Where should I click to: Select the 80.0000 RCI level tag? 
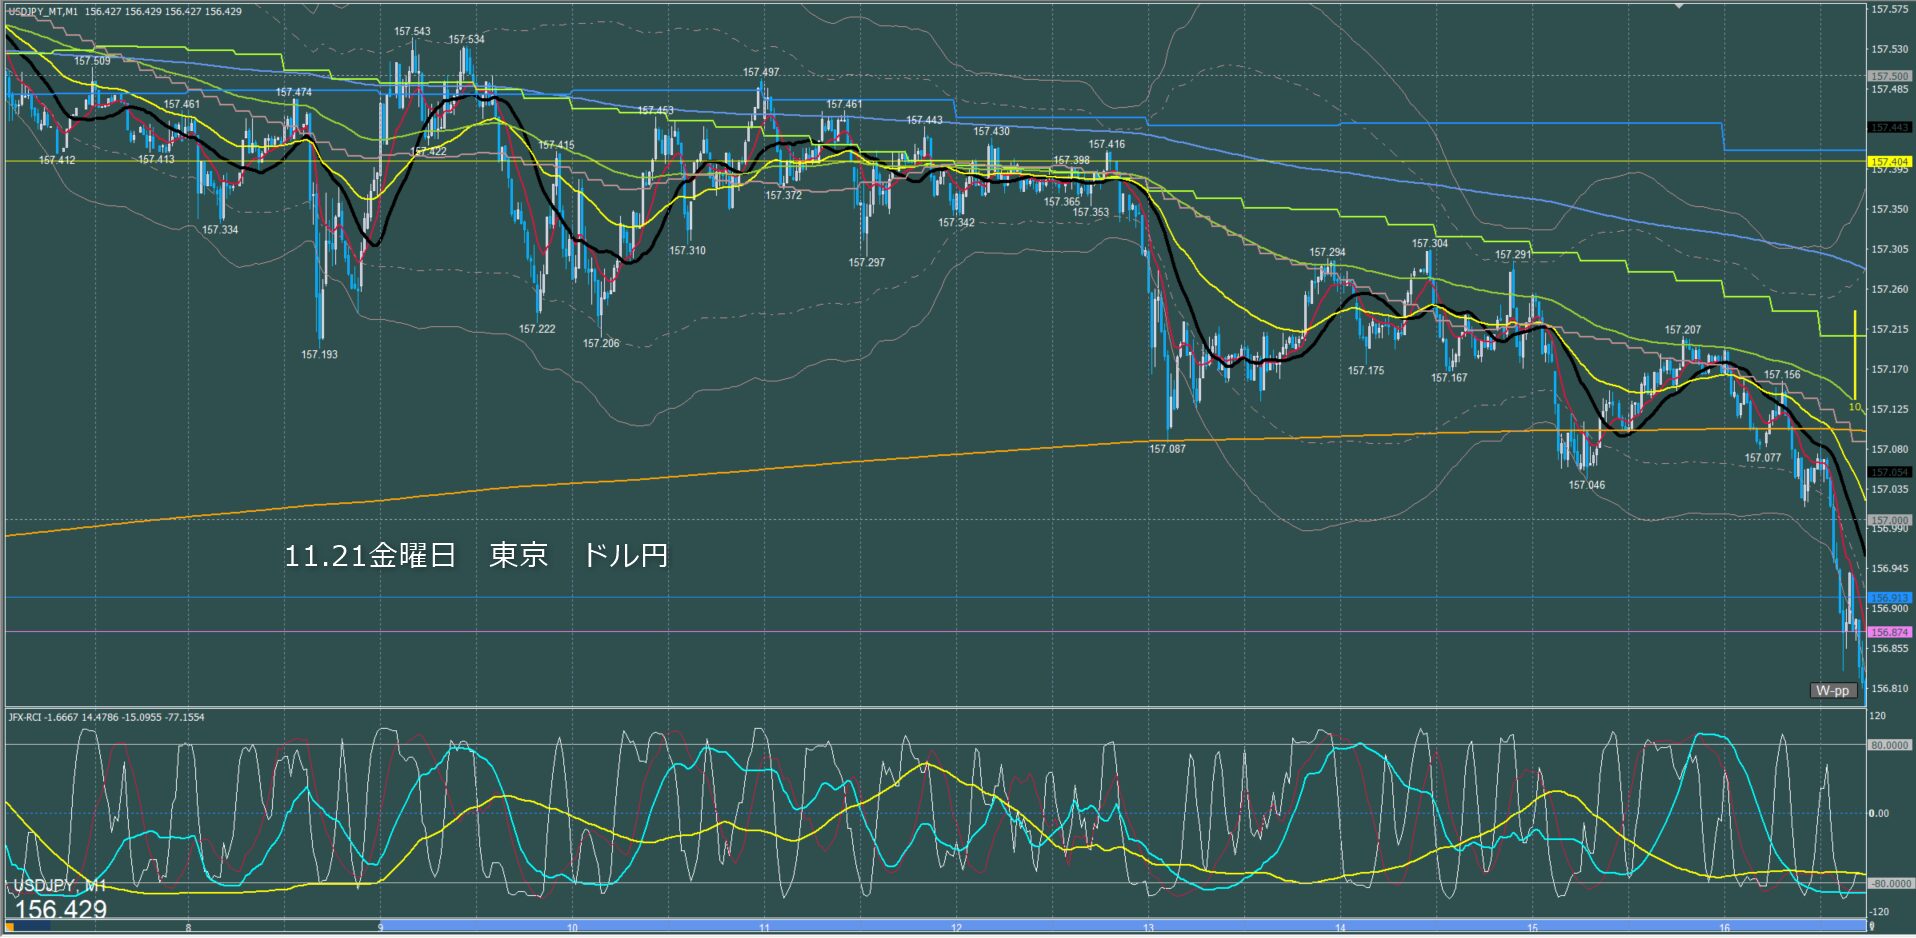click(1889, 745)
